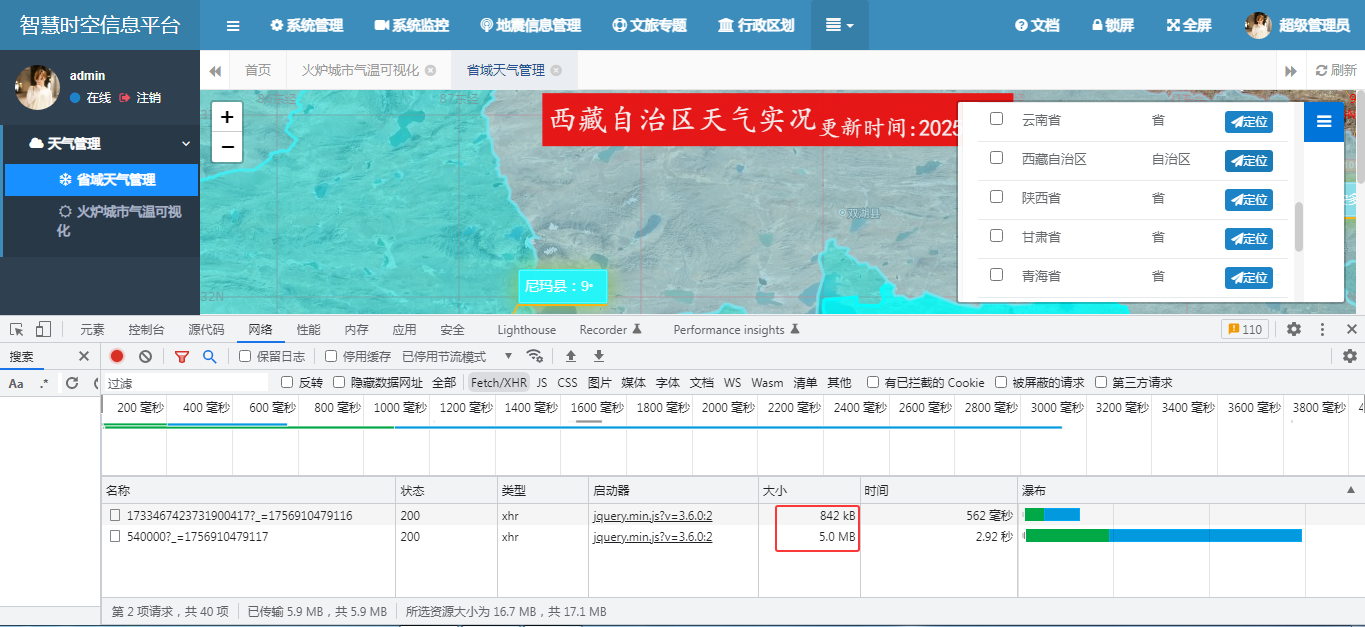
Task: Toggle regex search option icon
Action: 44,383
